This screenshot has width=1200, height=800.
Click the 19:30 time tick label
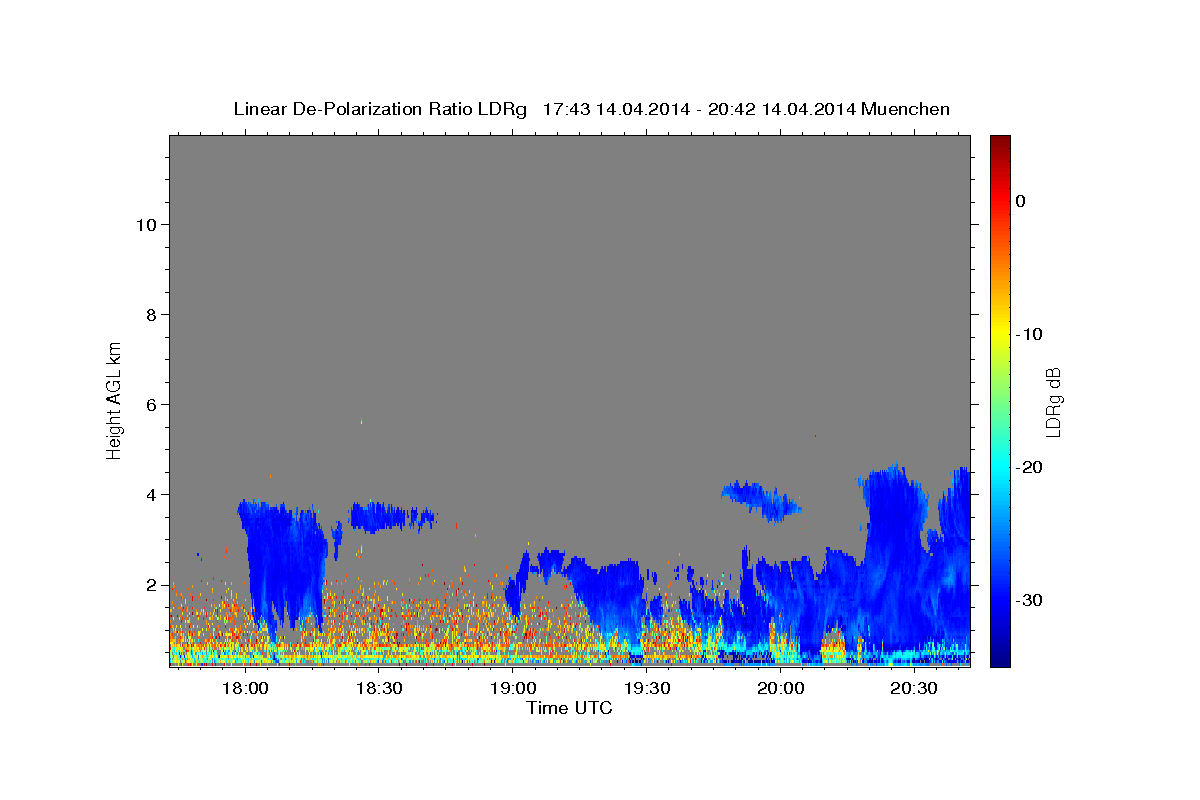(x=646, y=689)
